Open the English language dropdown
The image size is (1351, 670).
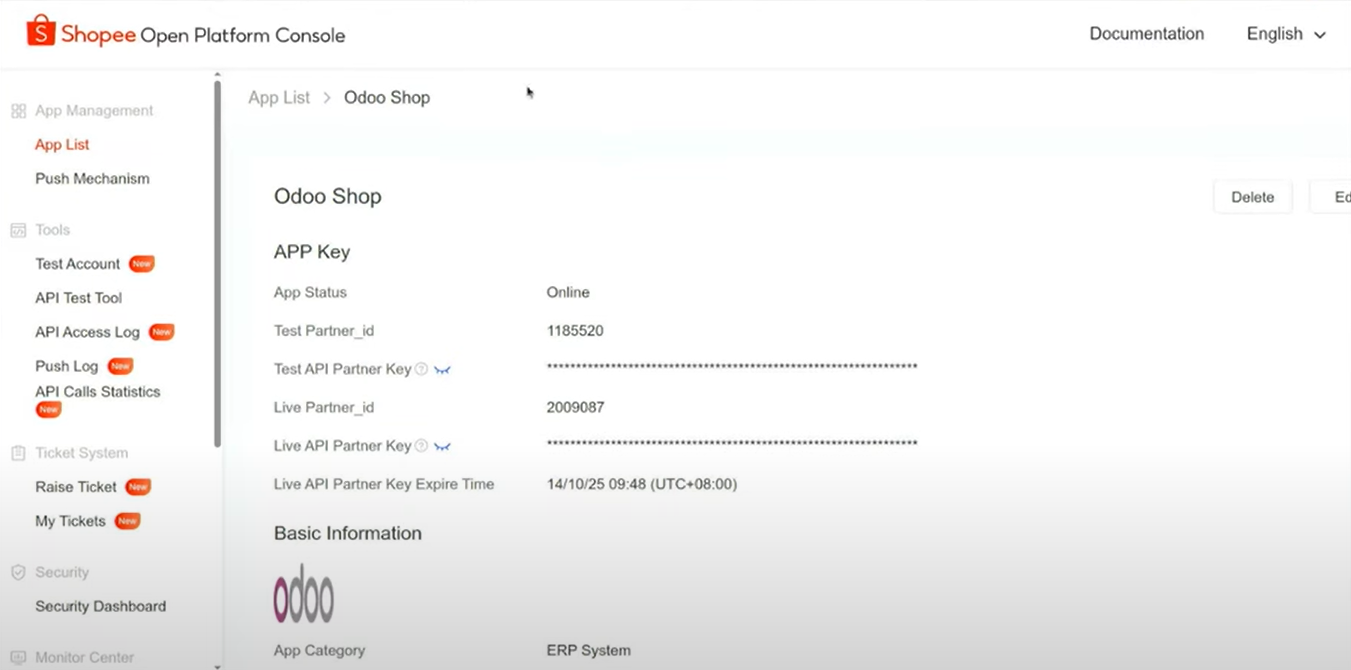click(x=1286, y=34)
